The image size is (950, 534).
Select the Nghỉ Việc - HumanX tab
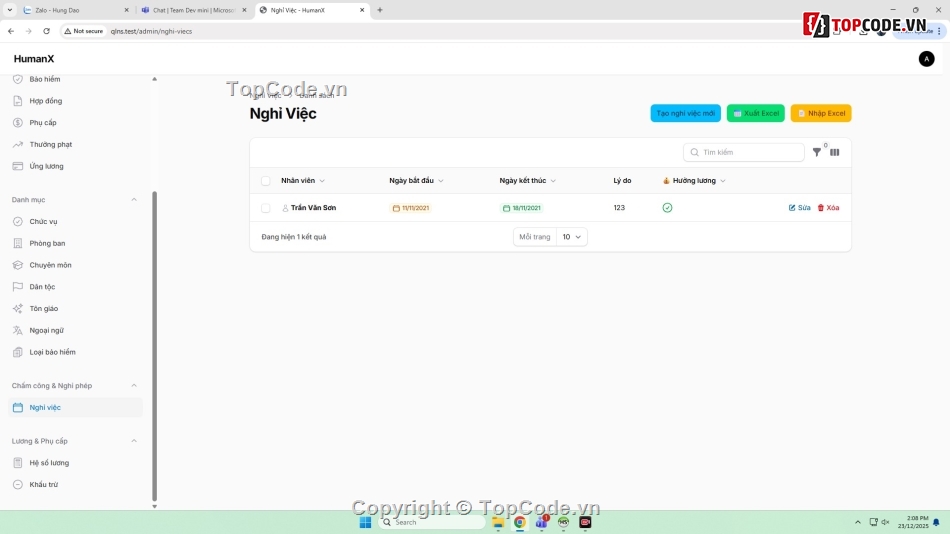tap(311, 10)
